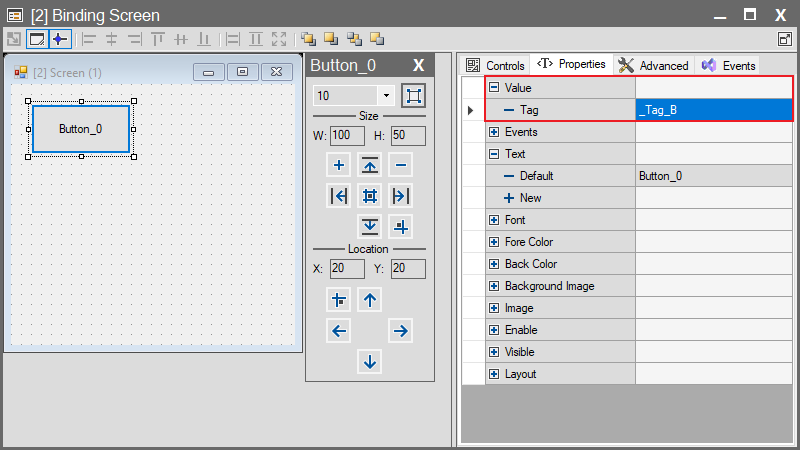Click the move left arrow button
800x450 pixels.
tap(340, 330)
